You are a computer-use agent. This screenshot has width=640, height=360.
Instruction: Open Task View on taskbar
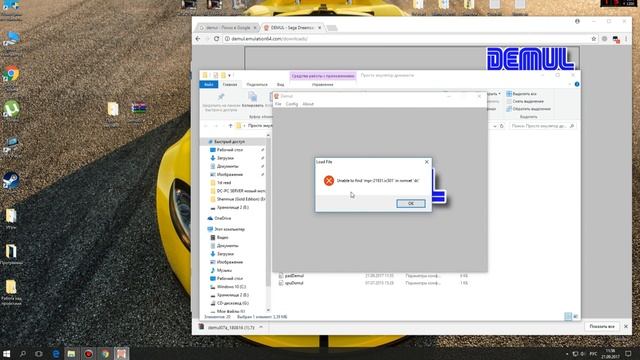[39, 353]
